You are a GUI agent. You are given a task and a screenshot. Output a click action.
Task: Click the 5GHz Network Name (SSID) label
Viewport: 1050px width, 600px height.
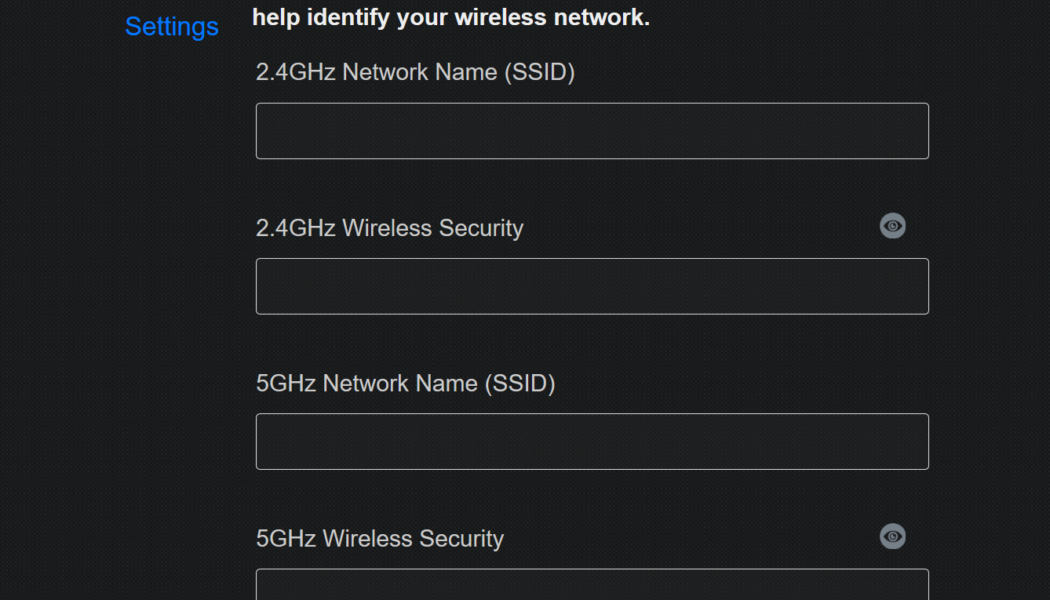(405, 383)
